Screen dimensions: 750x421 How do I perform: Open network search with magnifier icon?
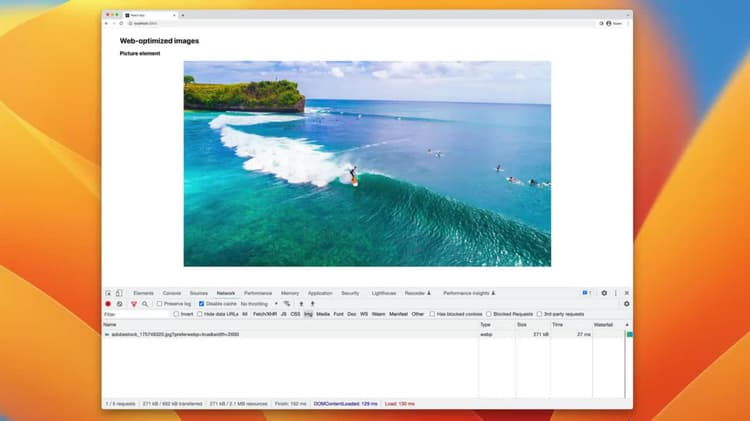(x=145, y=304)
